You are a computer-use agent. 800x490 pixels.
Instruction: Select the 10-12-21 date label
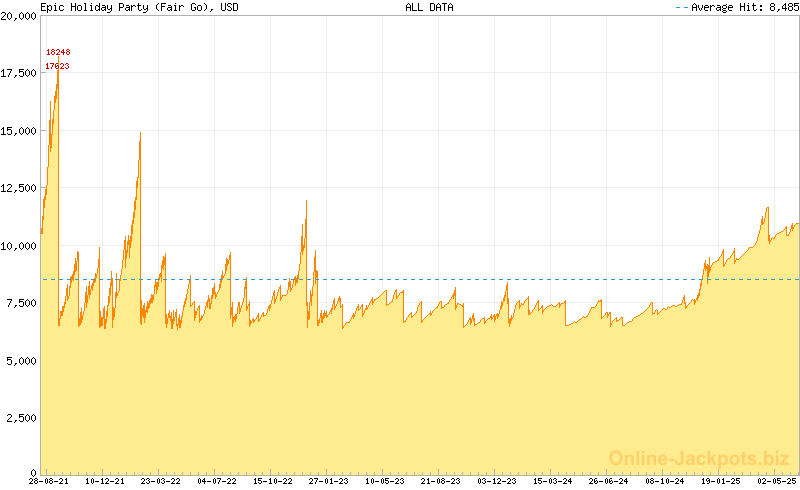coord(104,481)
